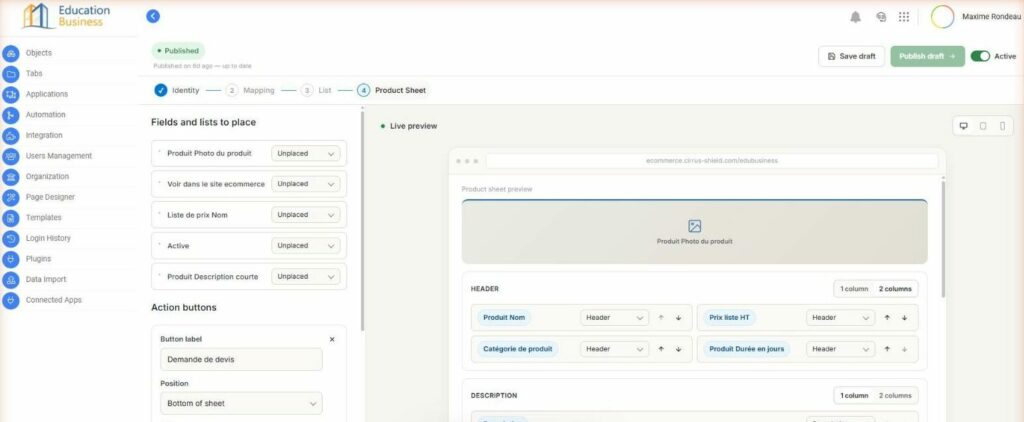
Task: Open placement dropdown for Liste de prix Nom
Action: pos(306,215)
